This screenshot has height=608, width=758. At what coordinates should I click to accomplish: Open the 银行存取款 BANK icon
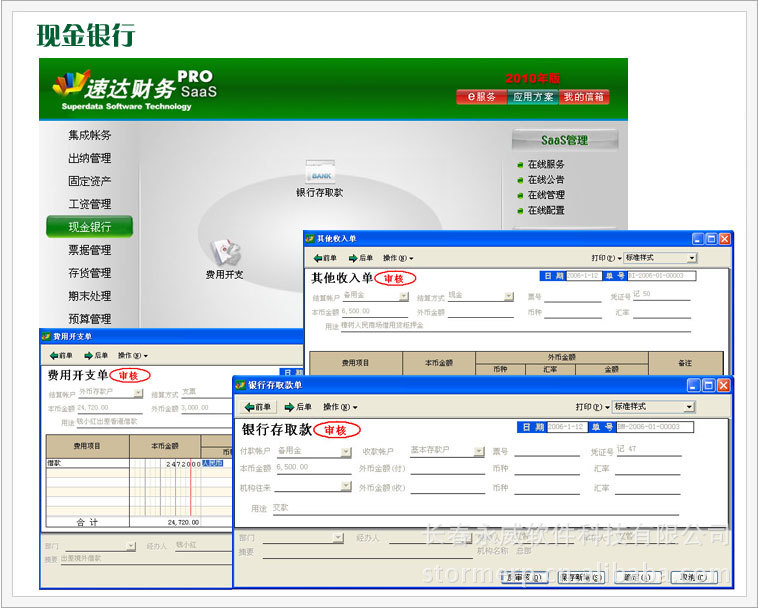coord(321,171)
